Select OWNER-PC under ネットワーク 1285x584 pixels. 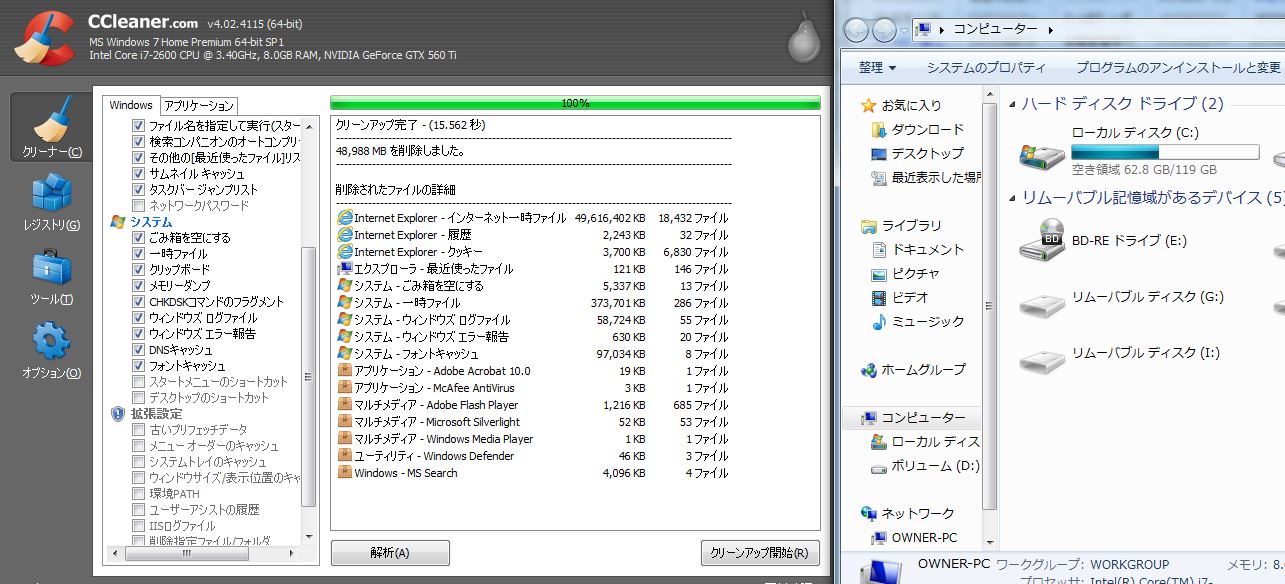913,537
